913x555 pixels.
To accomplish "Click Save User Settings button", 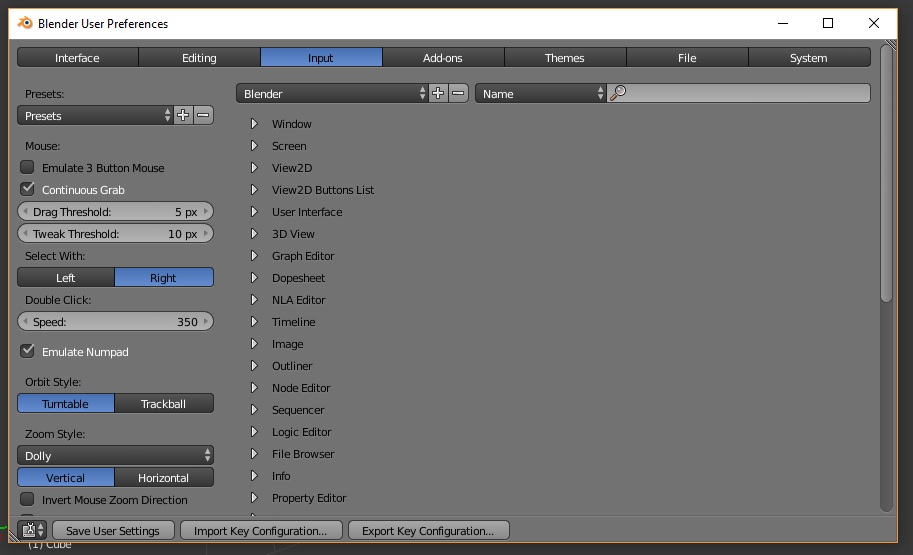I will click(114, 531).
